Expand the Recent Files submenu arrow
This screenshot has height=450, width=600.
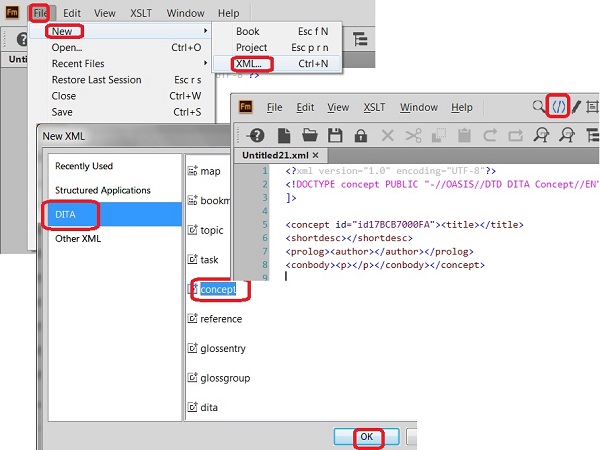(x=205, y=63)
